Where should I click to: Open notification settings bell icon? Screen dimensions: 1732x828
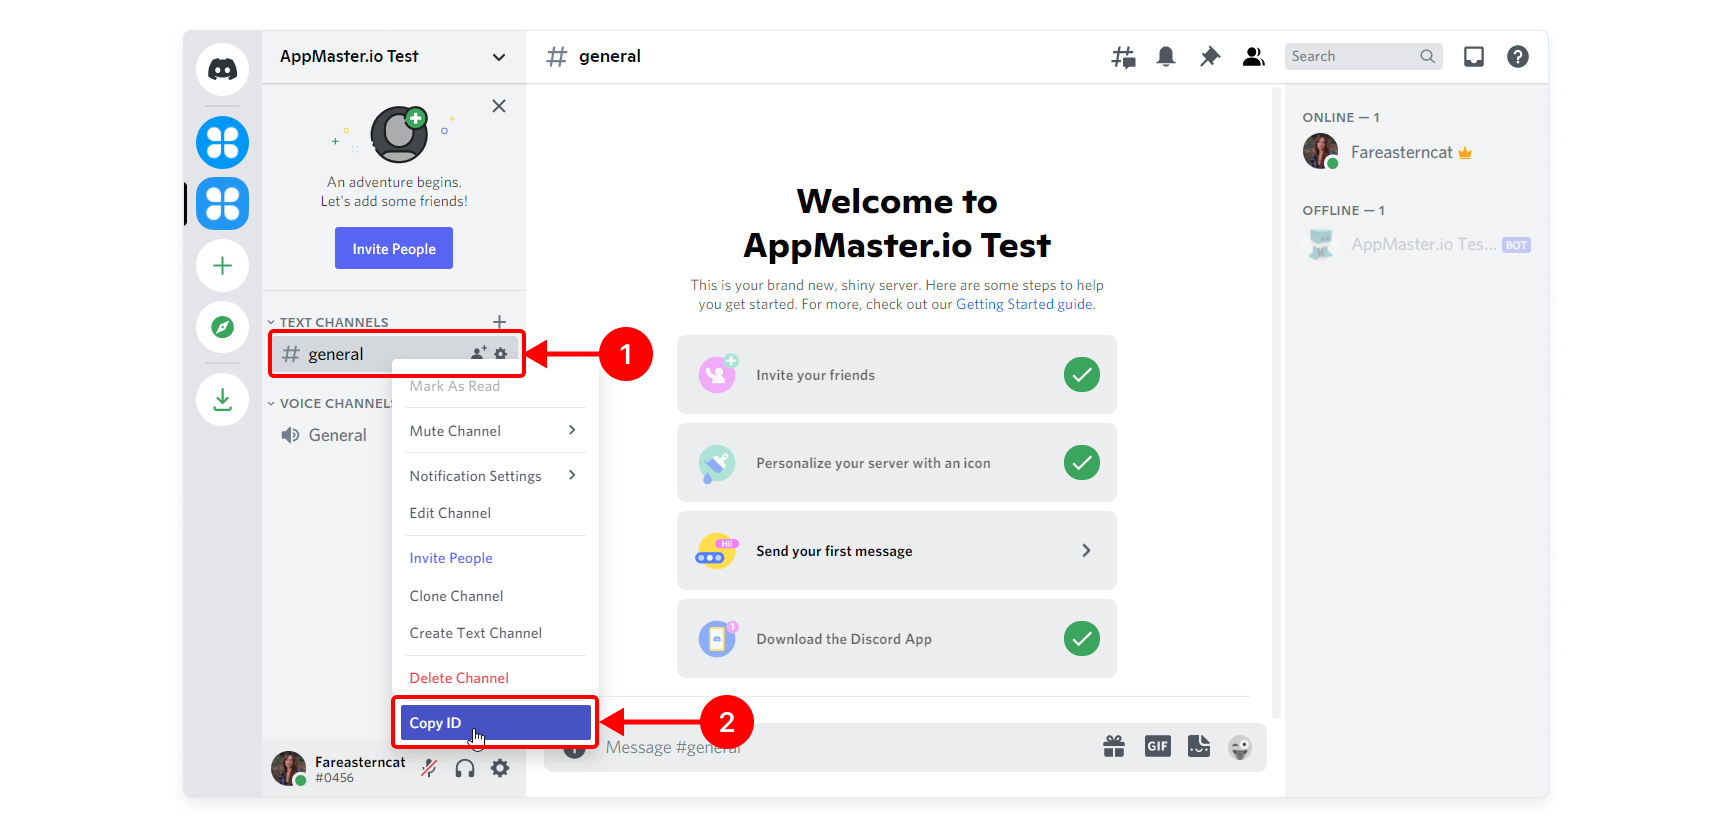pos(1166,57)
